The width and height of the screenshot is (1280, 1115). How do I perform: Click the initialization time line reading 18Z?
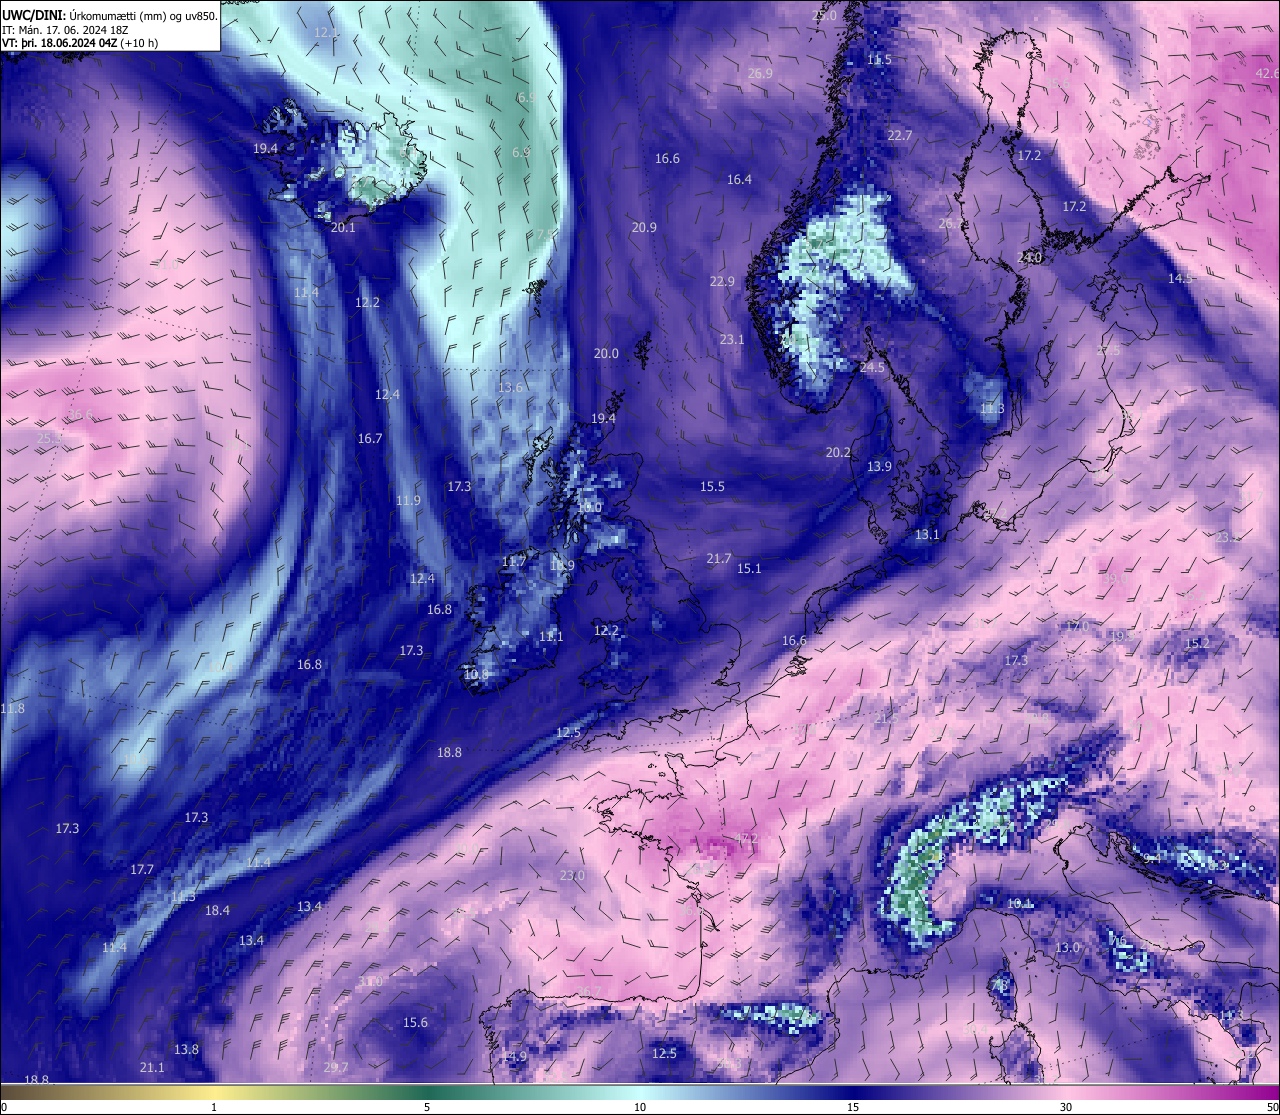pos(64,29)
